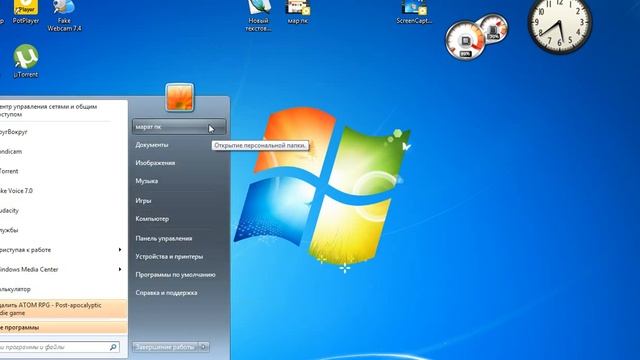Expand Приступая к работе submenu arrow
The height and width of the screenshot is (360, 640).
coord(120,250)
